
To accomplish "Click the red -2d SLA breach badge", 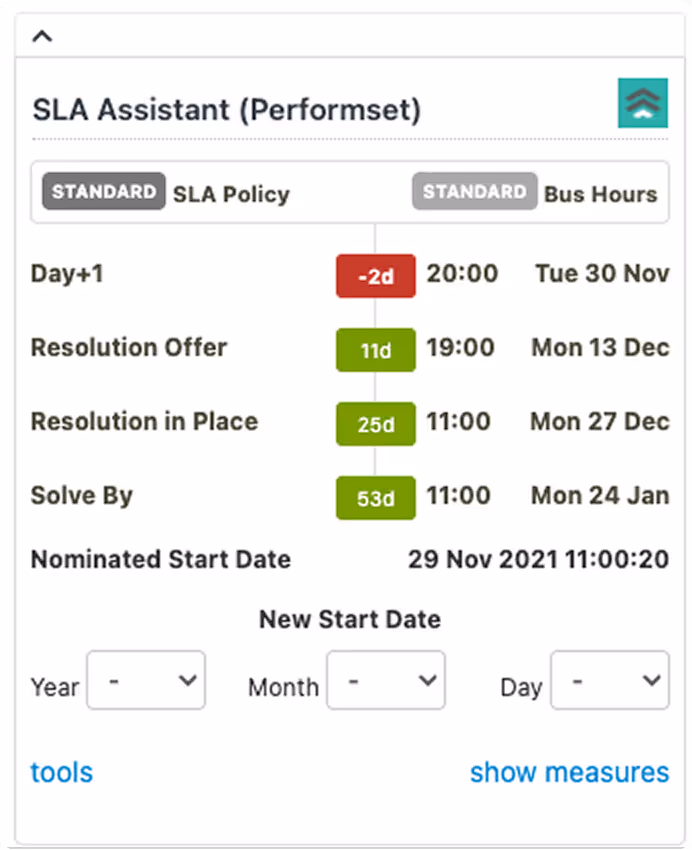I will click(x=375, y=277).
